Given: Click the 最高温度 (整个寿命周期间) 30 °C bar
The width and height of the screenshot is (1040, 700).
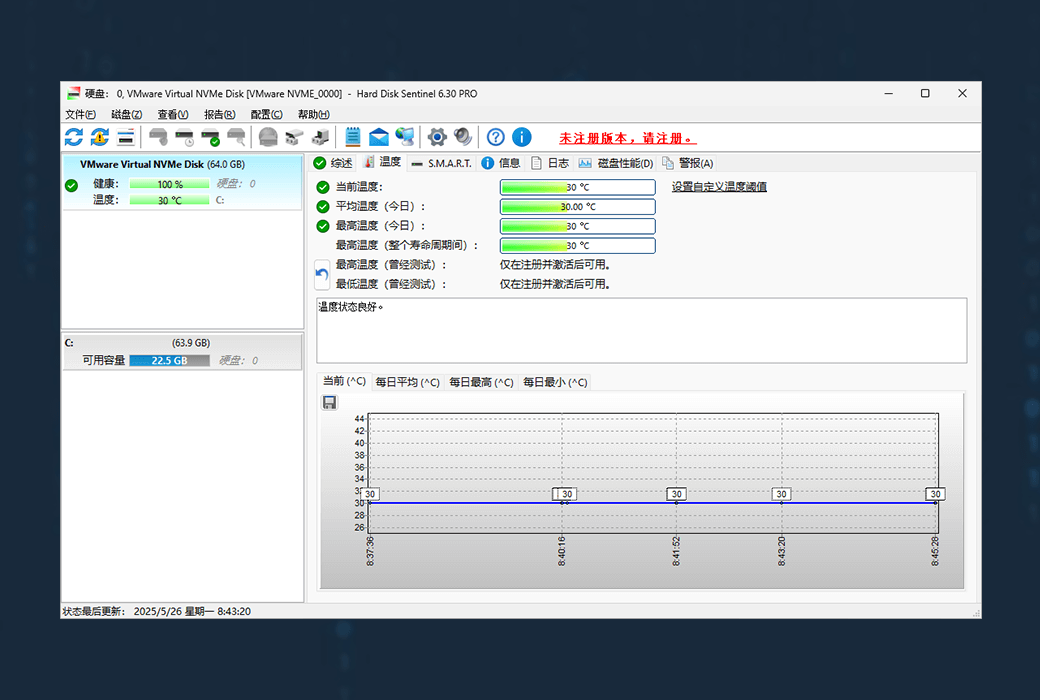Looking at the screenshot, I should (578, 245).
